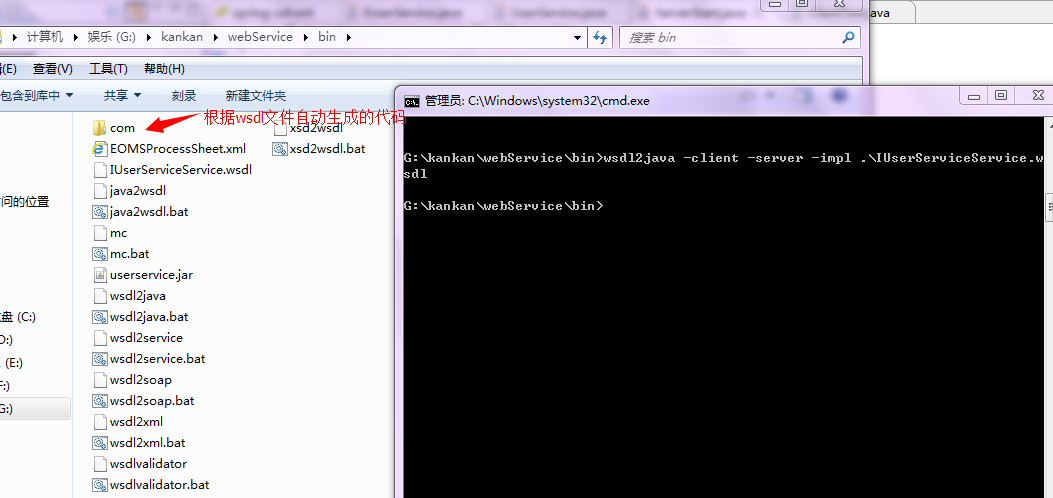Screen dimensions: 1053x498
Task: Select the mc file without extension
Action: 118,233
